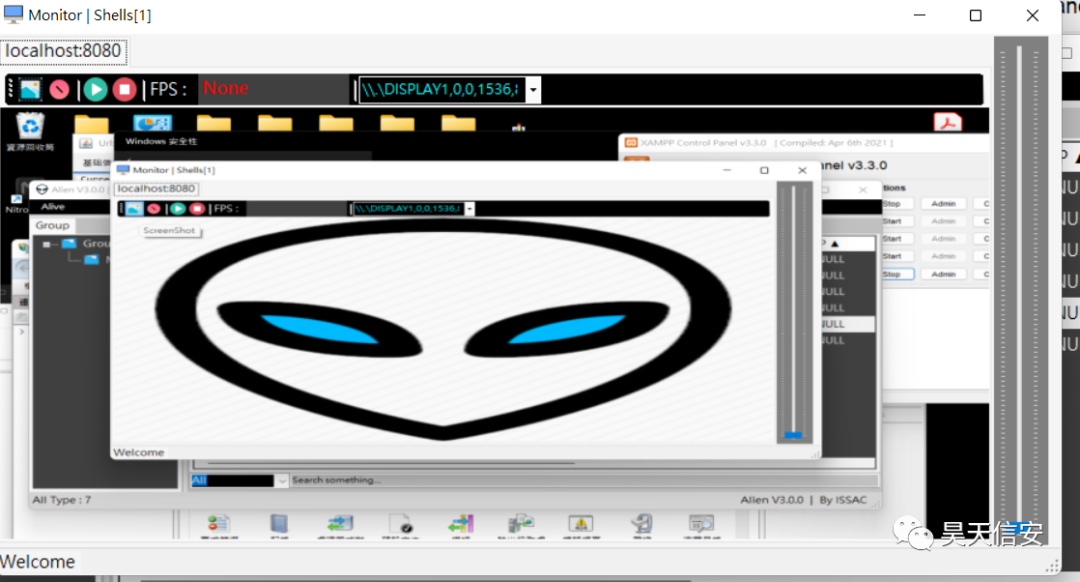Click the window with magnifier icon in the bottom row
Image resolution: width=1080 pixels, height=582 pixels.
(x=701, y=523)
